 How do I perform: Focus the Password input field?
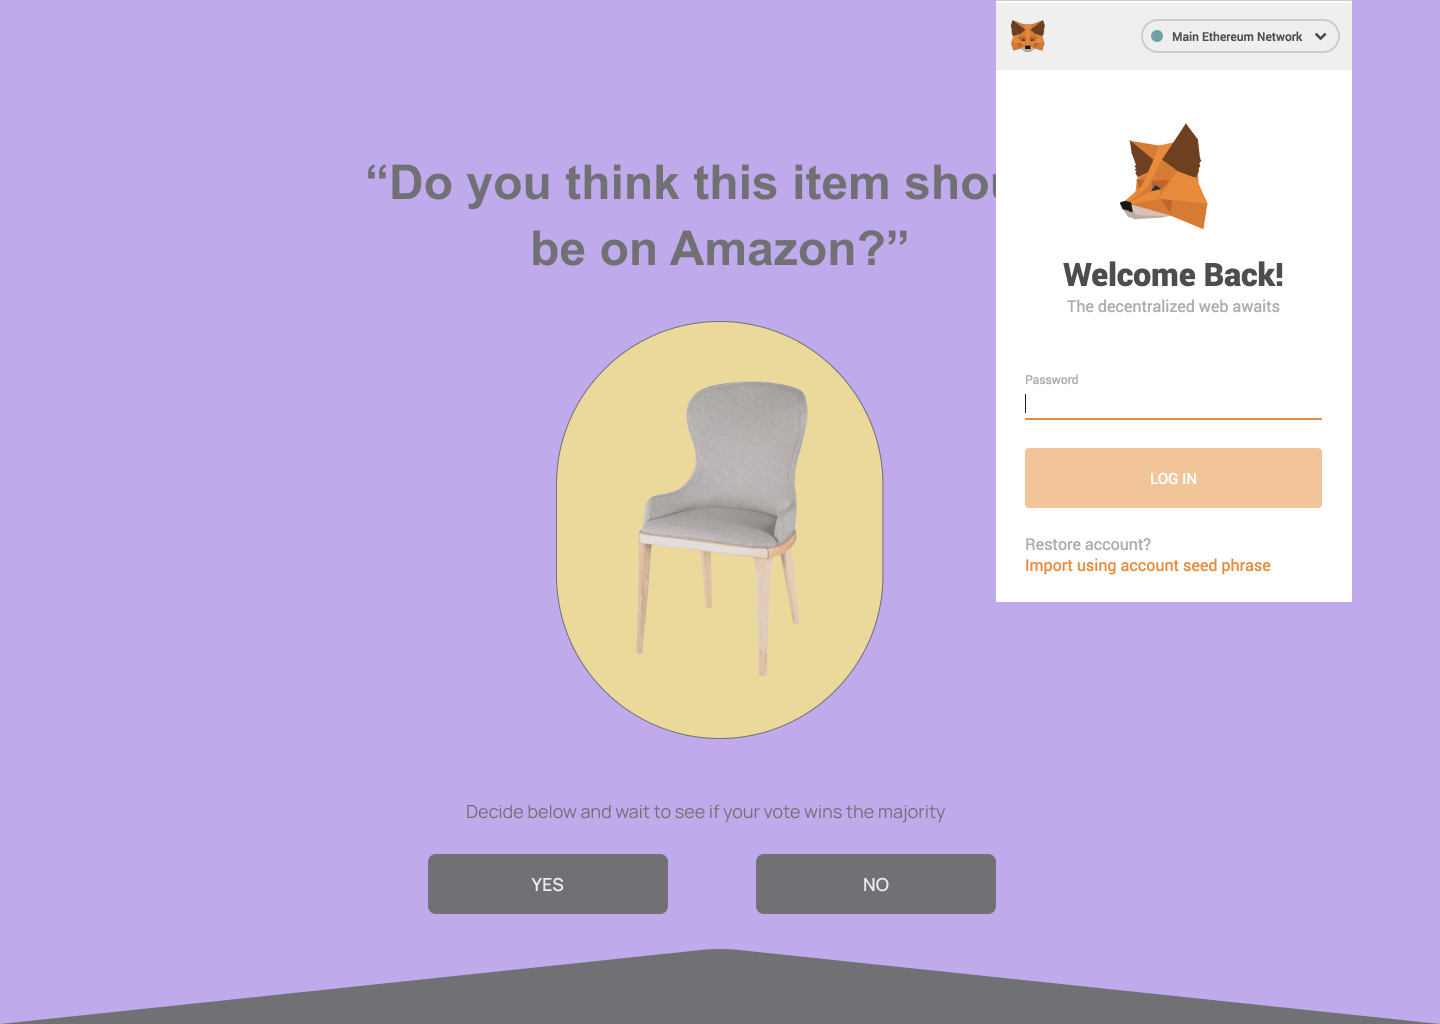click(1173, 404)
